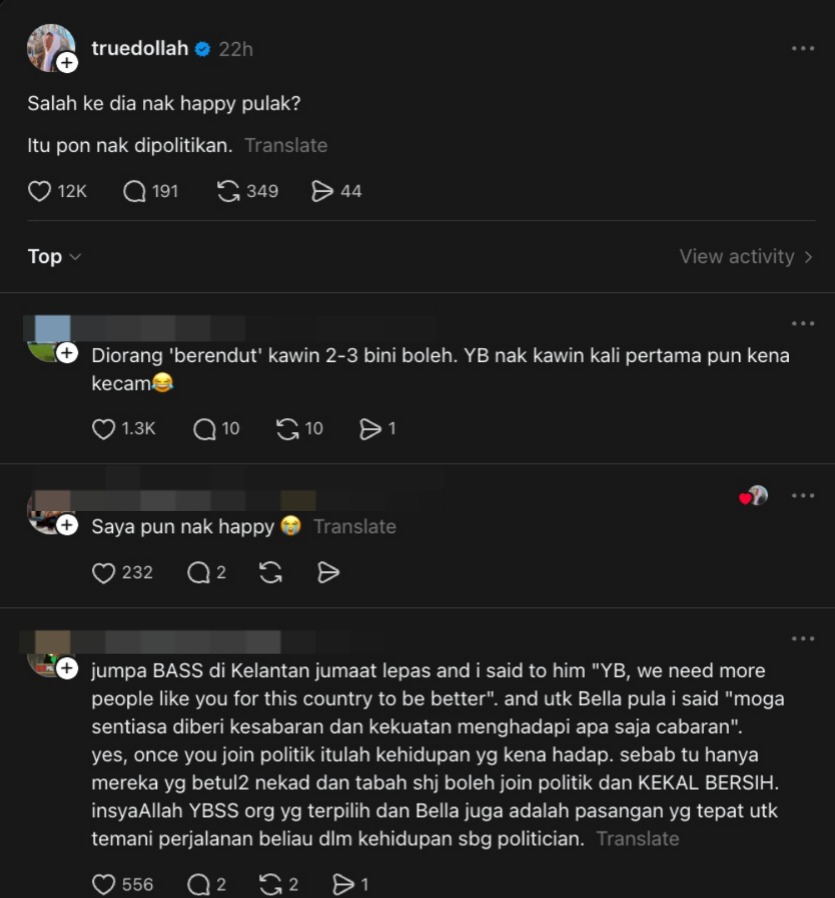
Task: Follow truedollah via avatar plus badge
Action: click(x=67, y=63)
